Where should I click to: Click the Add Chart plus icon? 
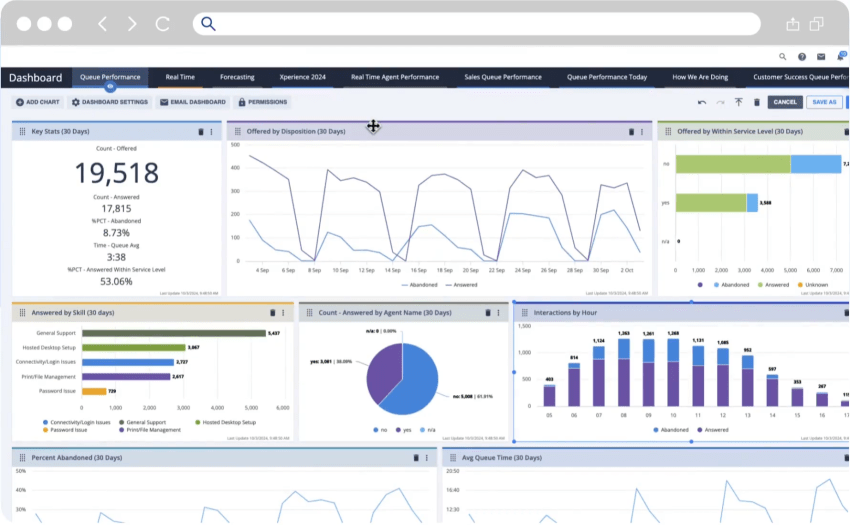coord(19,102)
